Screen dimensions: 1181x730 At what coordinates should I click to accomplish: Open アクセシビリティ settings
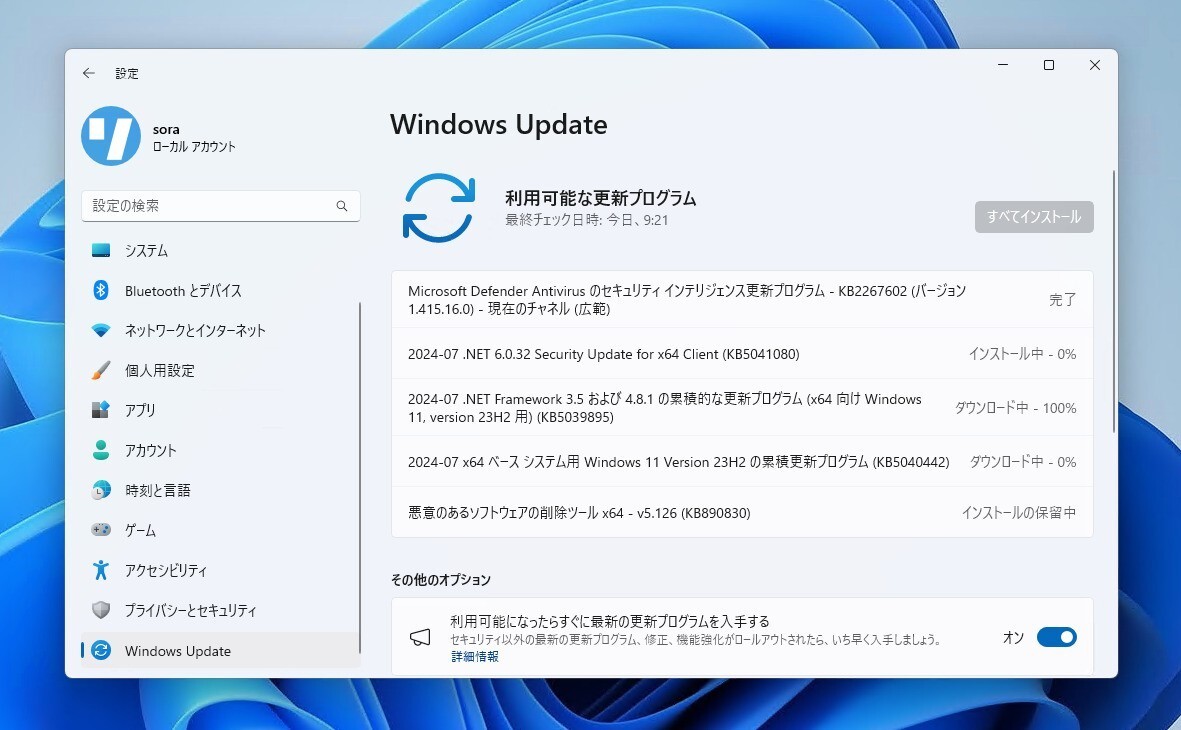100,570
